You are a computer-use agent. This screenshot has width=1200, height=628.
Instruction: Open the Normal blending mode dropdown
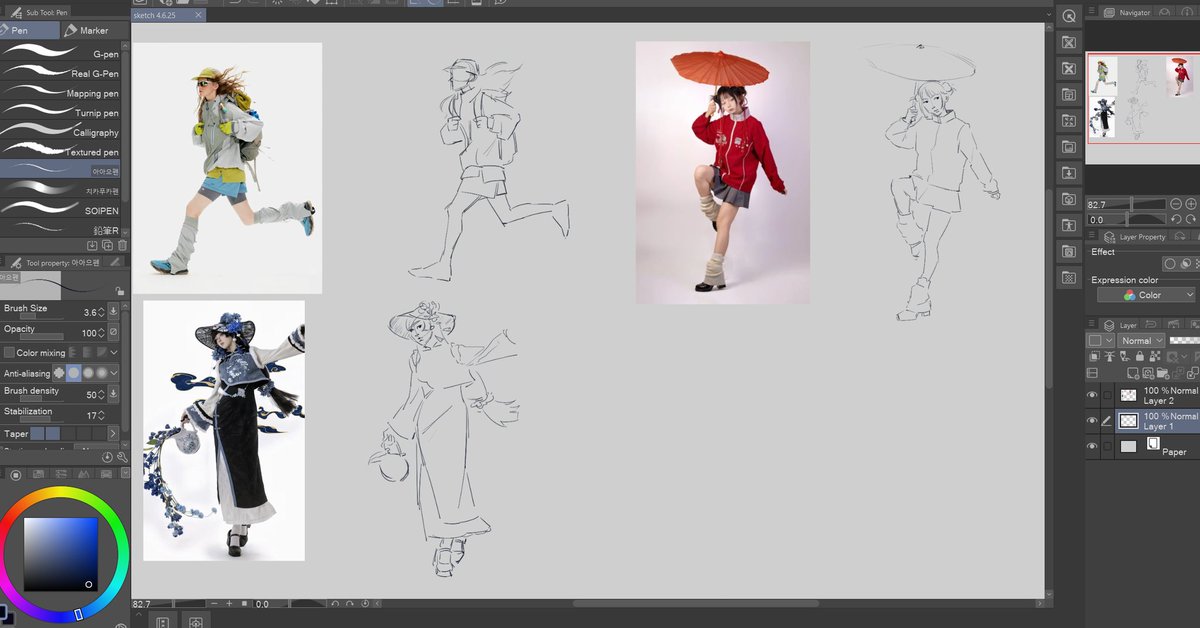[1141, 340]
